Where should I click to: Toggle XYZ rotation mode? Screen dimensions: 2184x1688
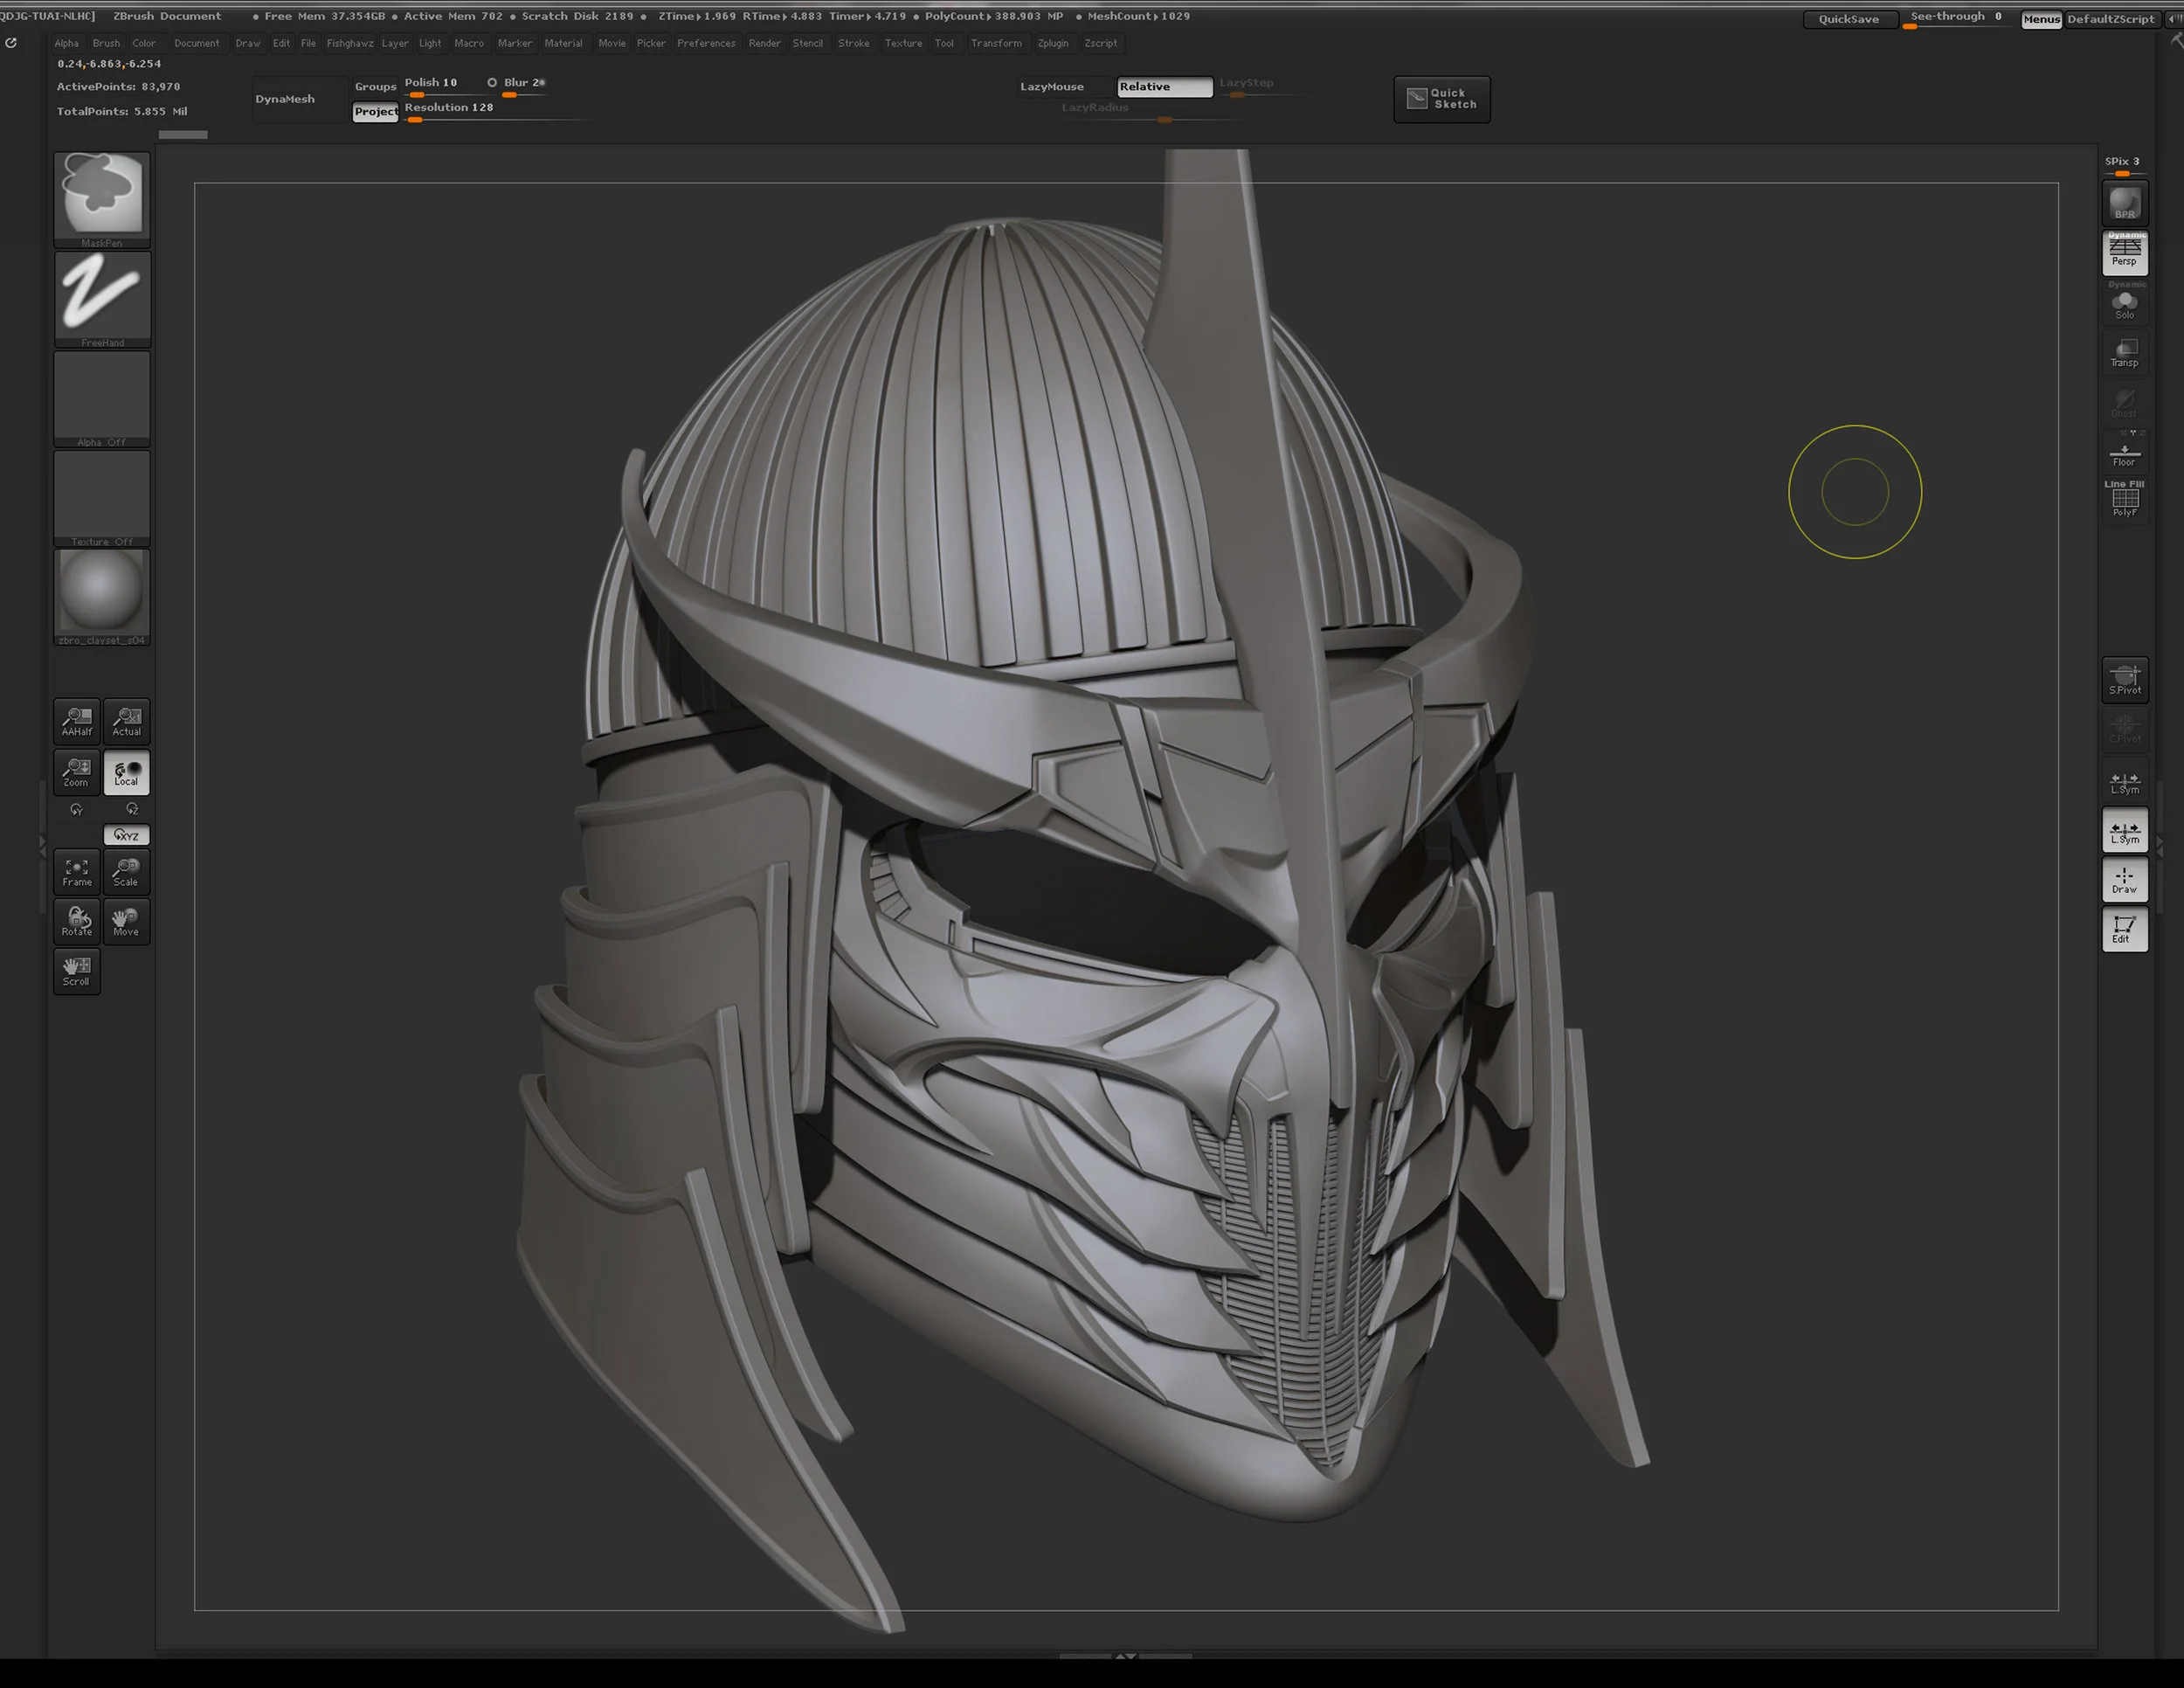point(127,835)
